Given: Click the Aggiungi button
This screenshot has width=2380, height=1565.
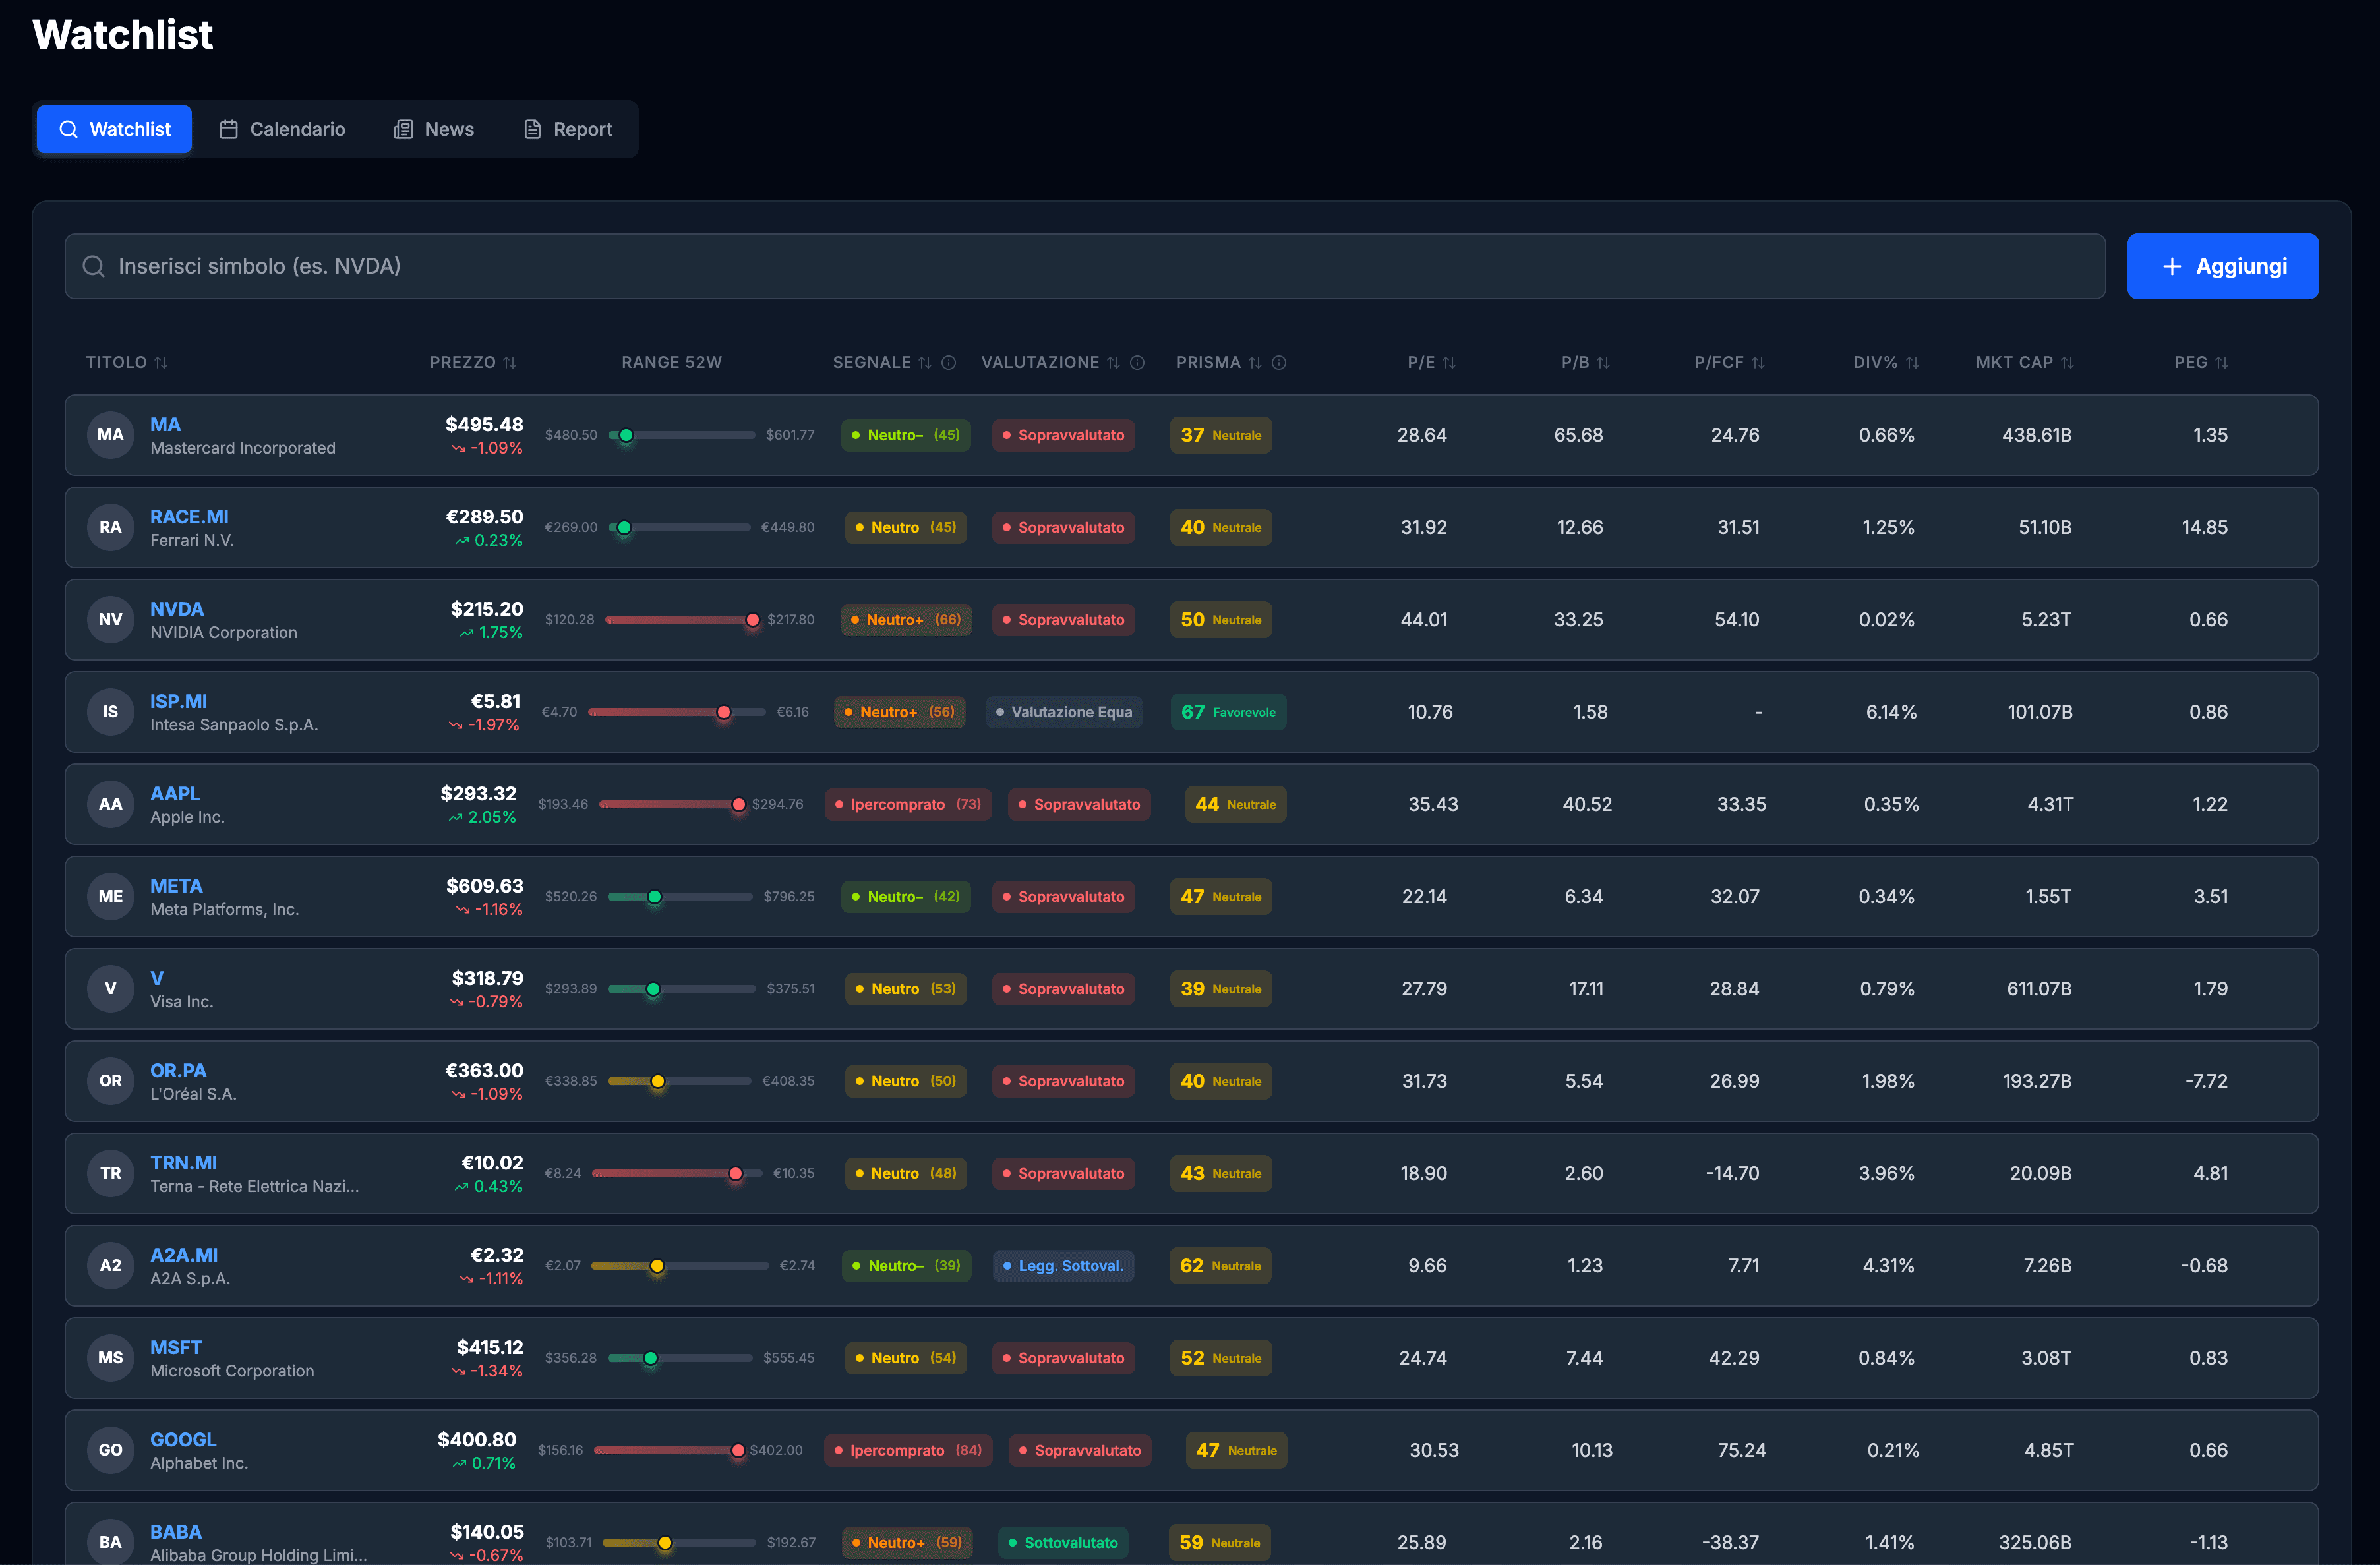Looking at the screenshot, I should pyautogui.click(x=2222, y=266).
